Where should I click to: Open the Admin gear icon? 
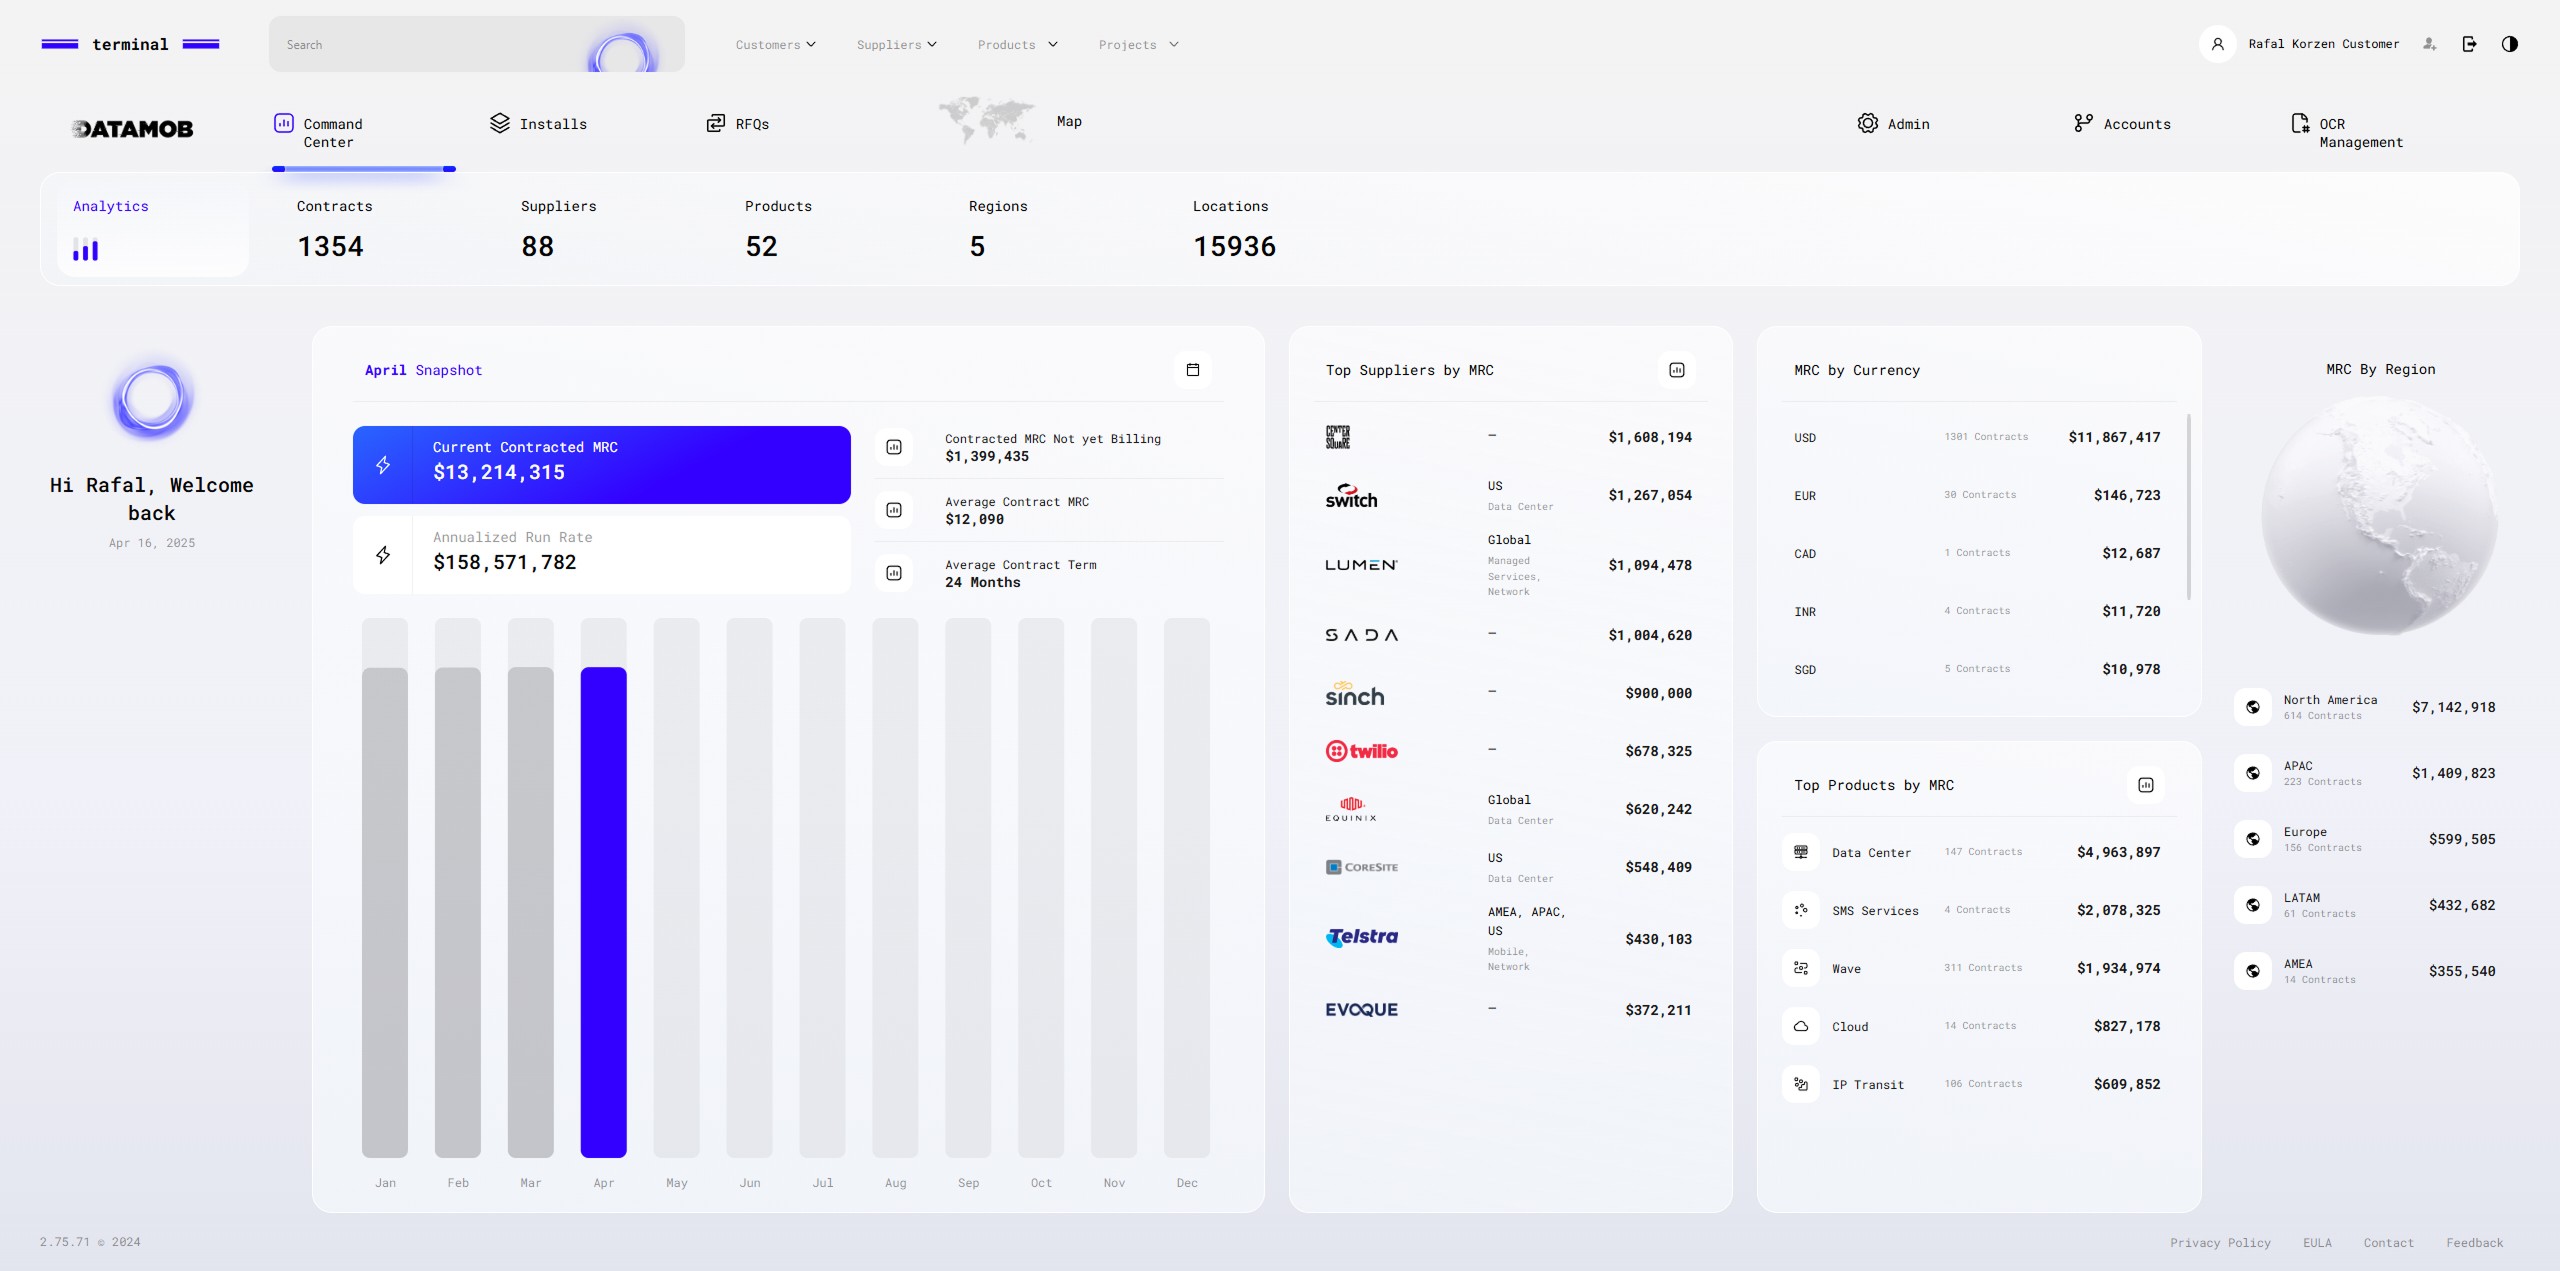pos(1867,123)
